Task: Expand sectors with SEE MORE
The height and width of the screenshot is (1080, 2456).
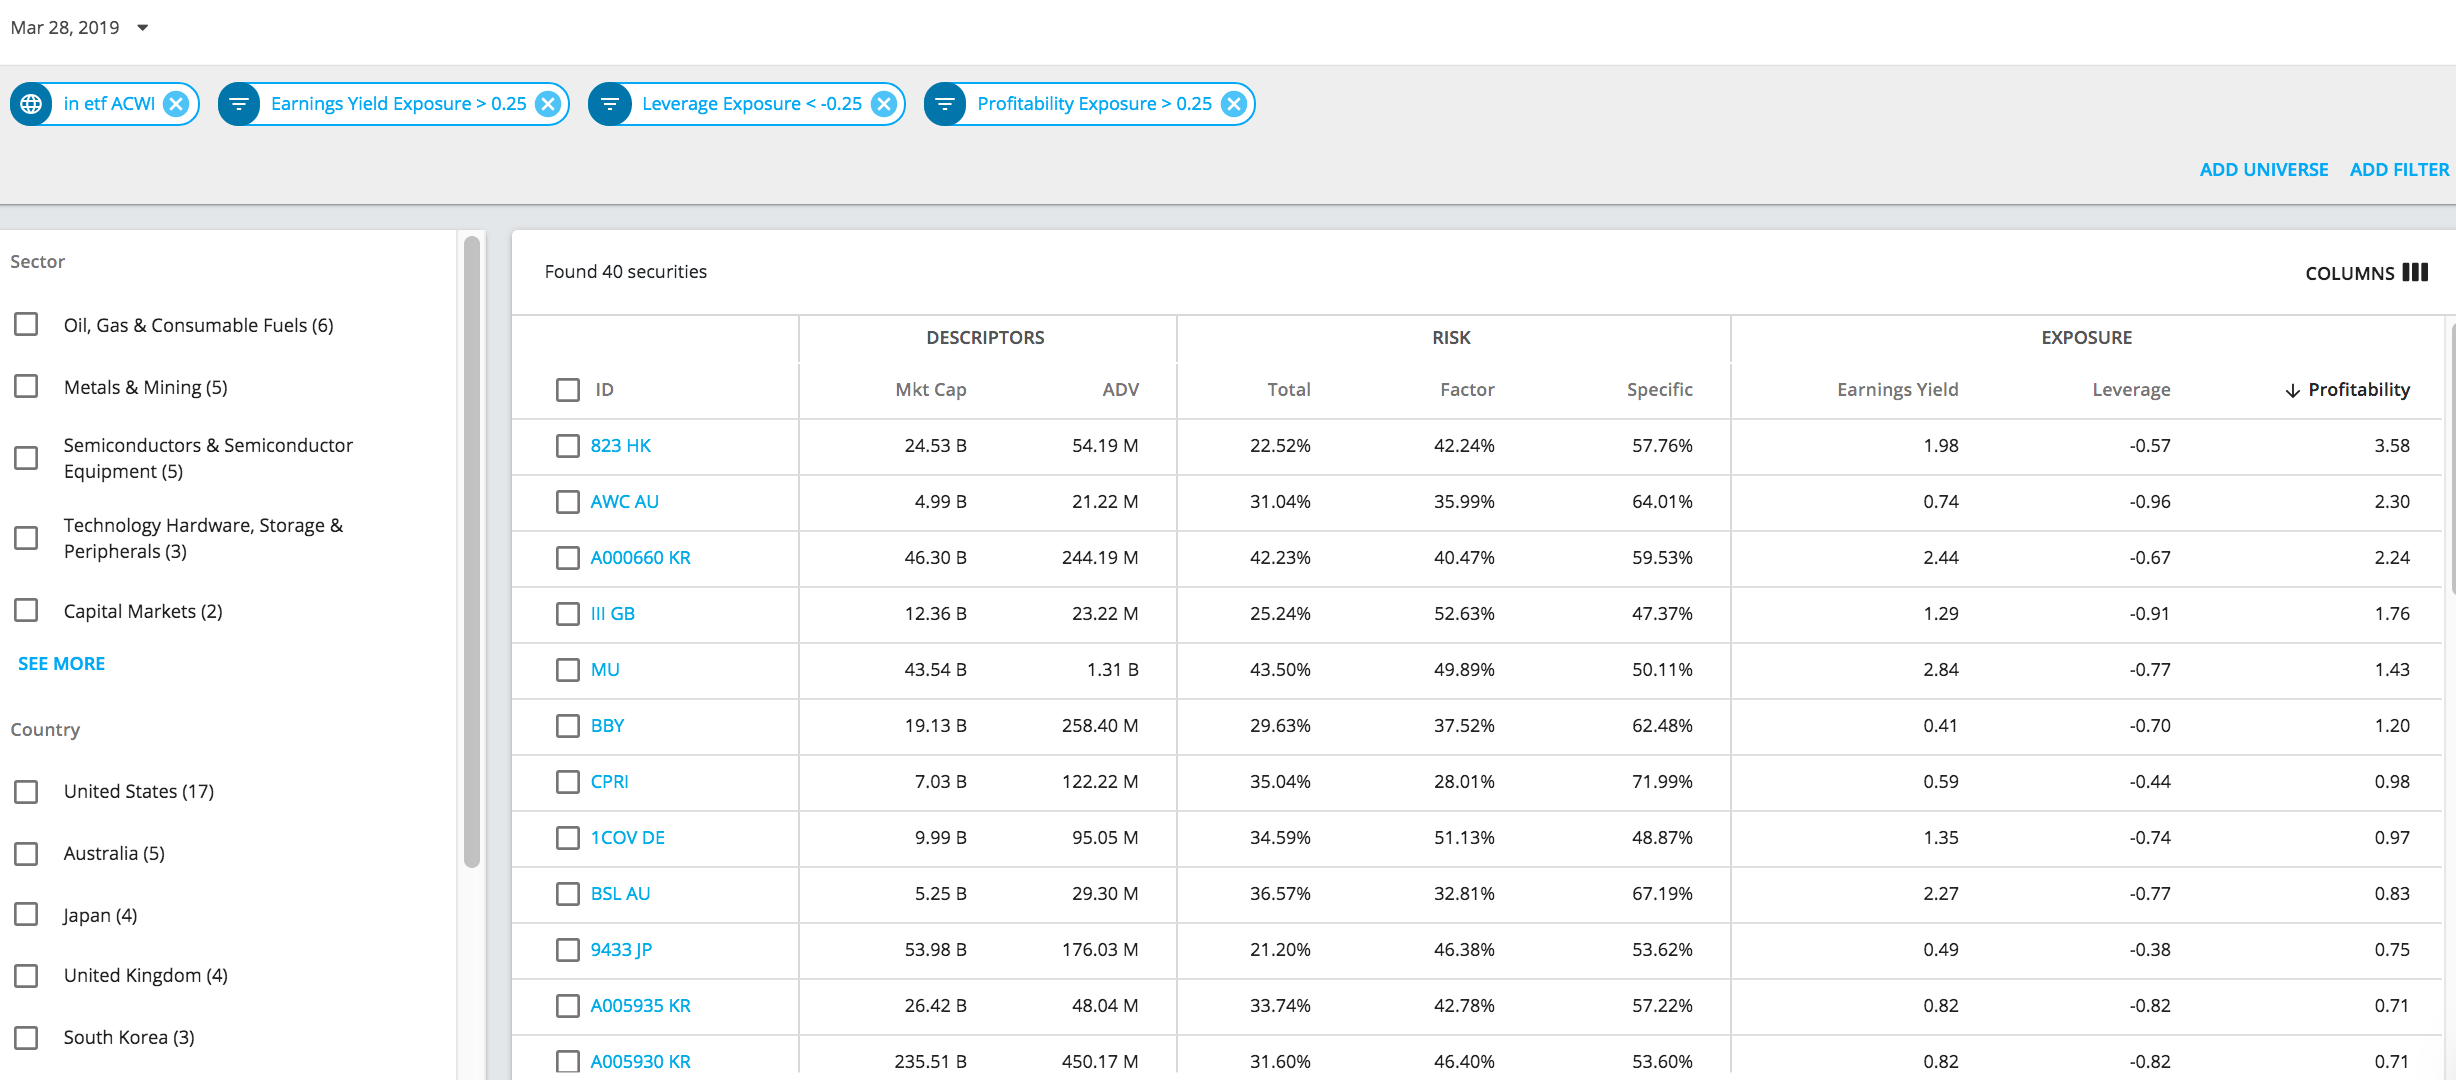Action: pyautogui.click(x=61, y=664)
